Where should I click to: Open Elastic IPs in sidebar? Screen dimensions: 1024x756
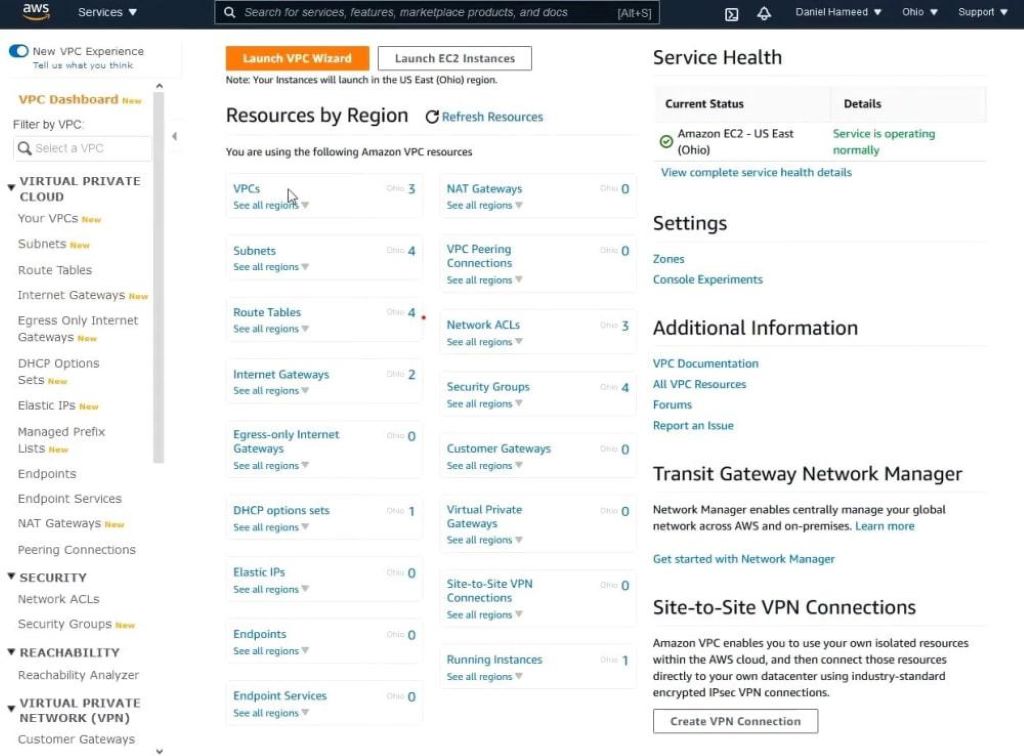tap(46, 405)
